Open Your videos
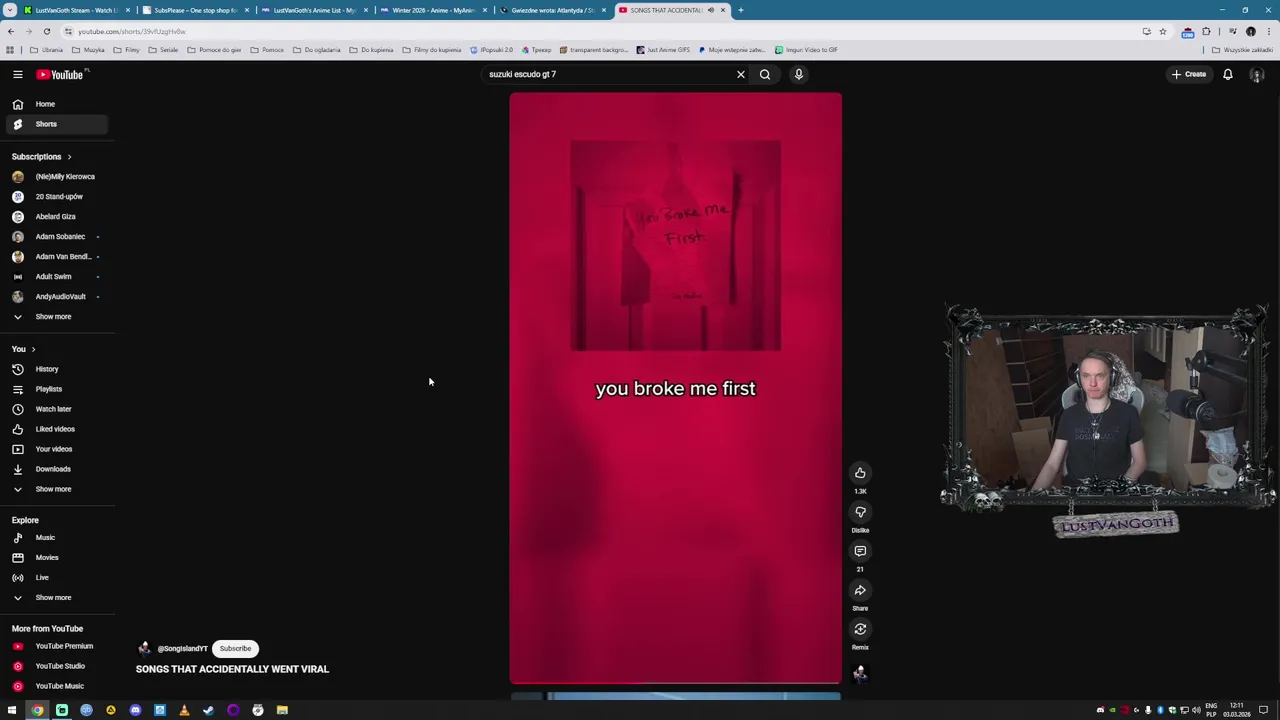Viewport: 1280px width, 720px height. point(57,449)
